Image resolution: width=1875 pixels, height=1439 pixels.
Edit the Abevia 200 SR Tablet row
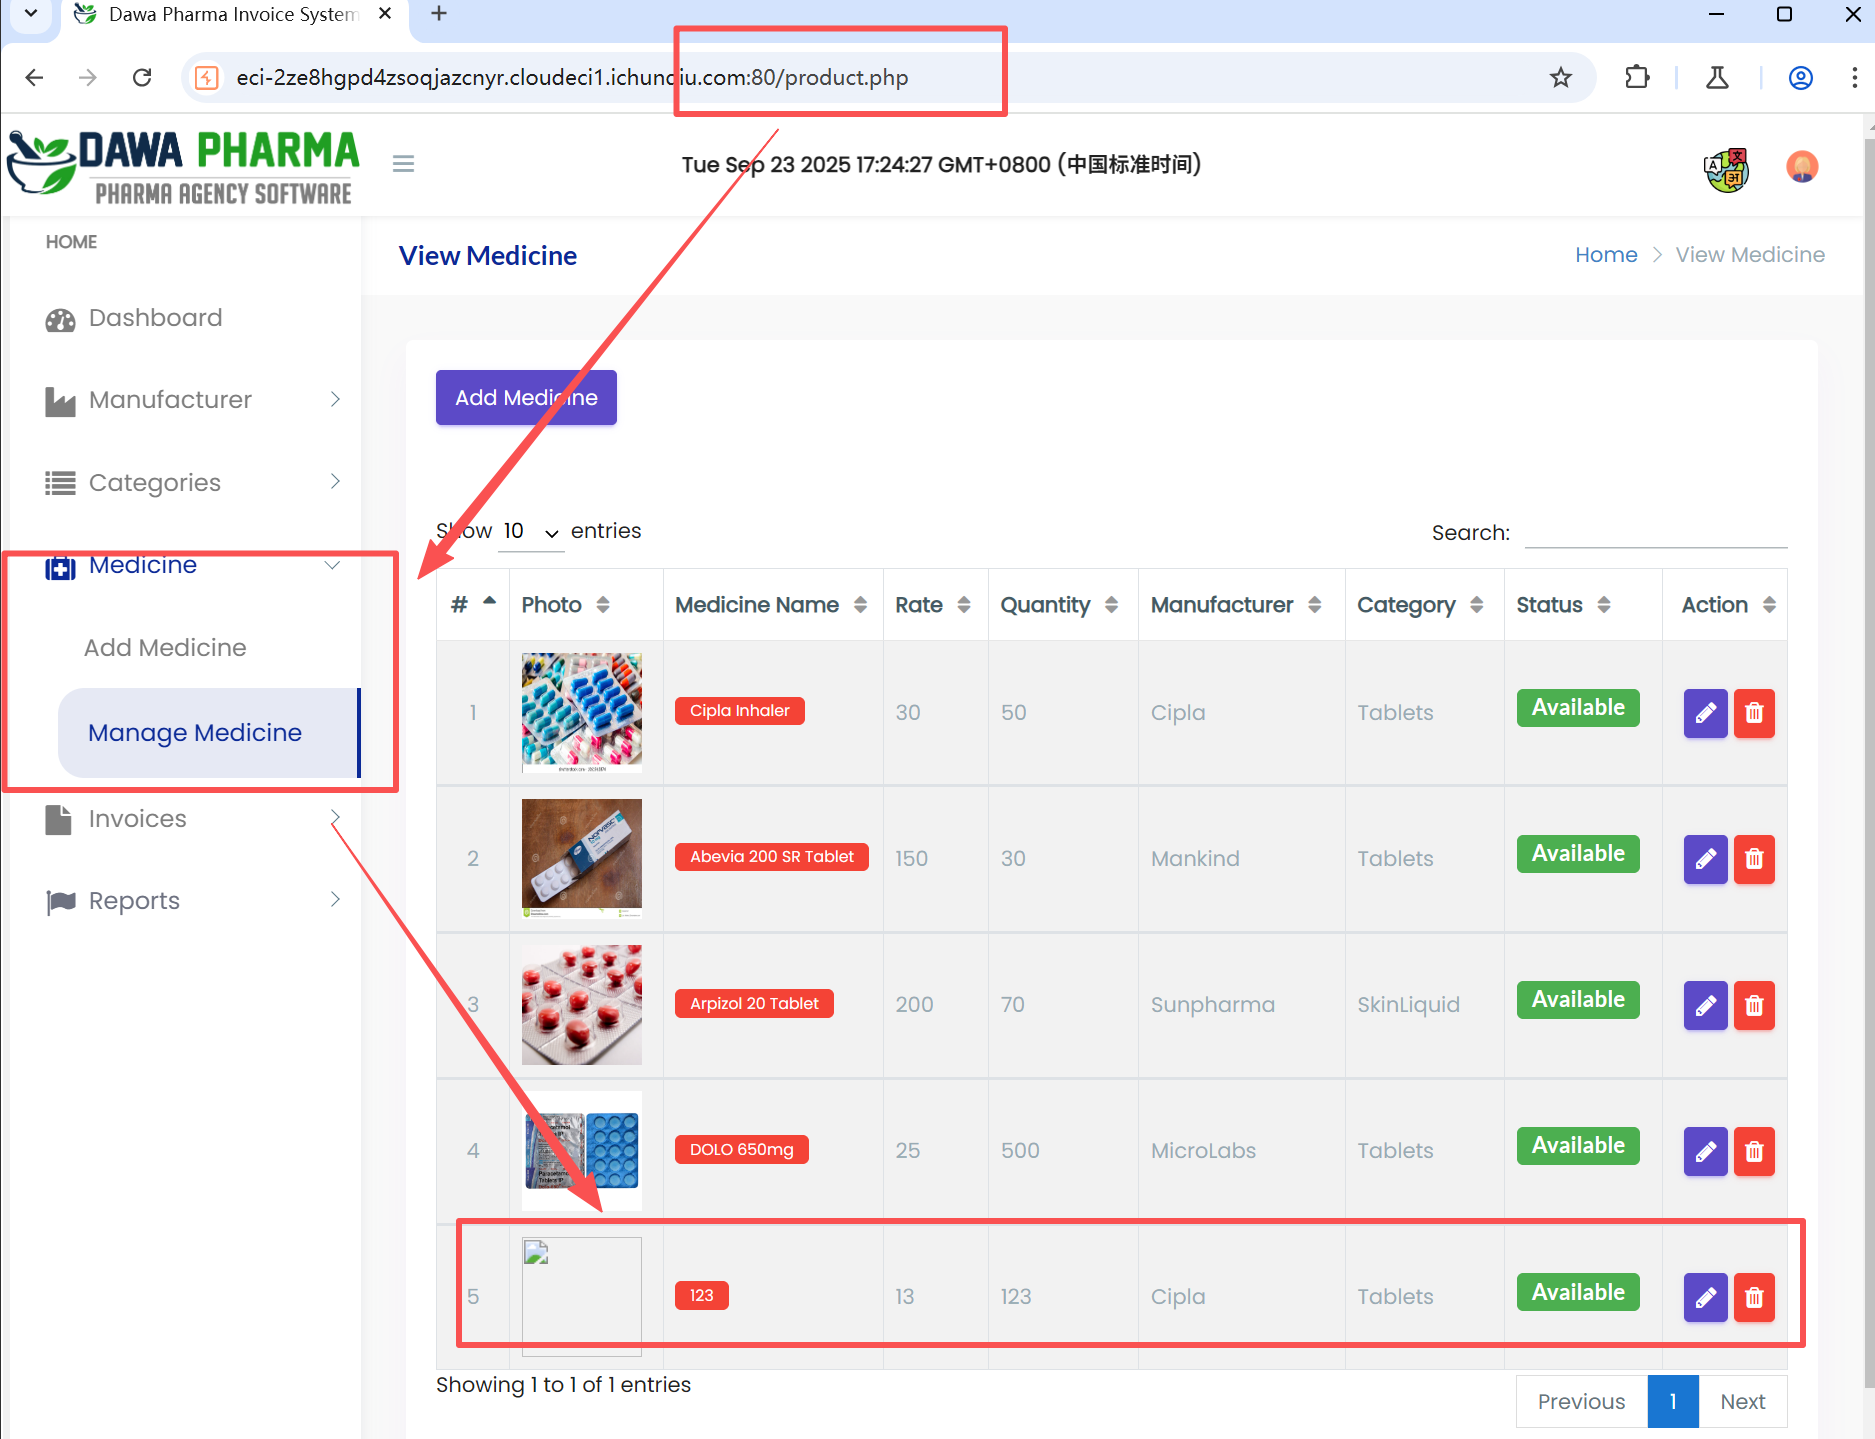coord(1705,859)
